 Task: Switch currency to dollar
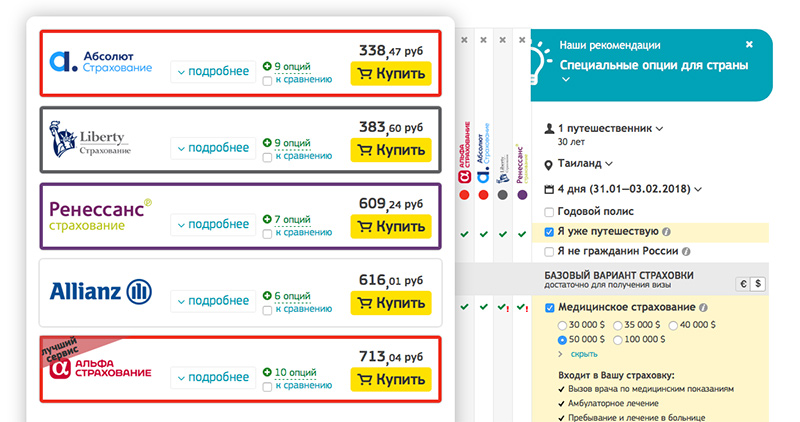[x=758, y=284]
